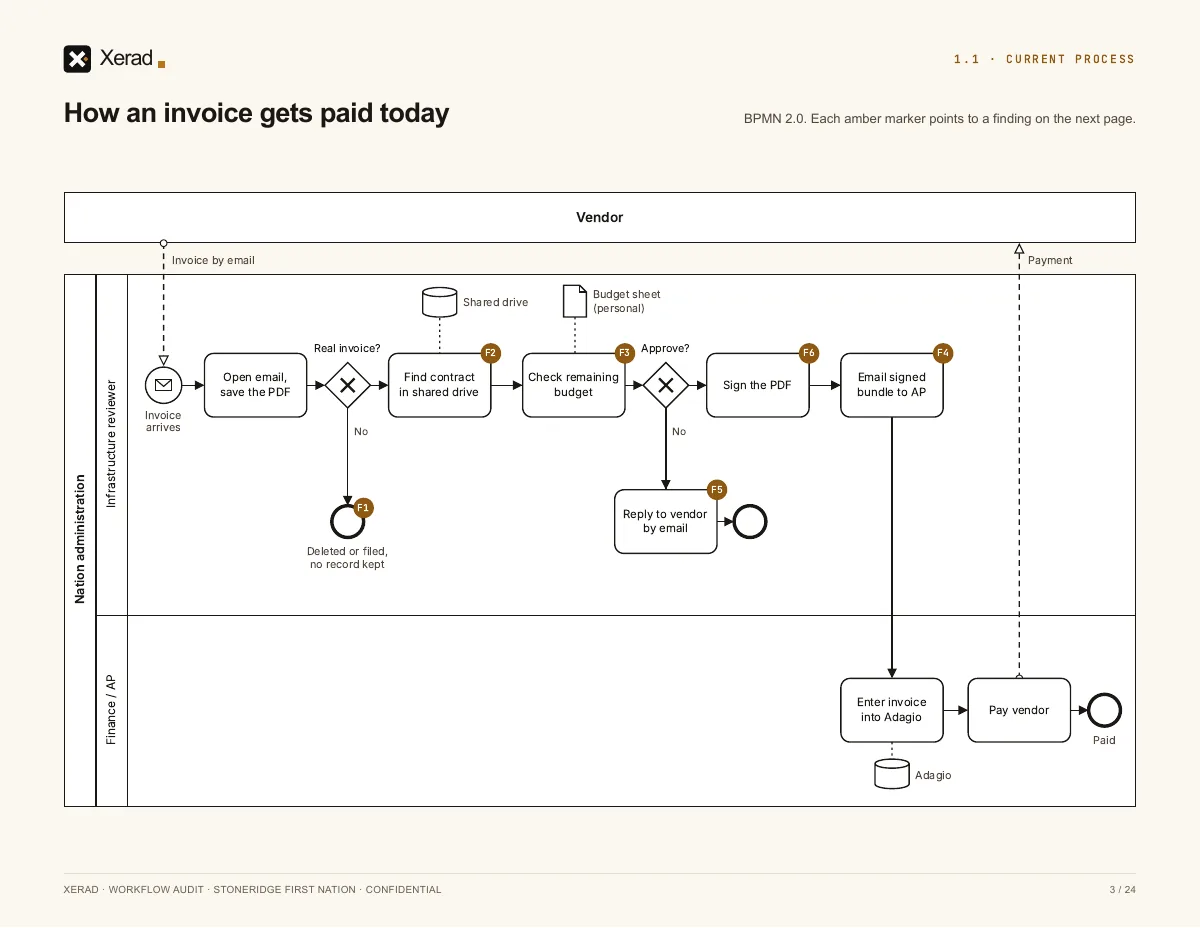Select the "Approve?" gateway diamond
Screen dimensions: 1200x928
[x=665, y=385]
